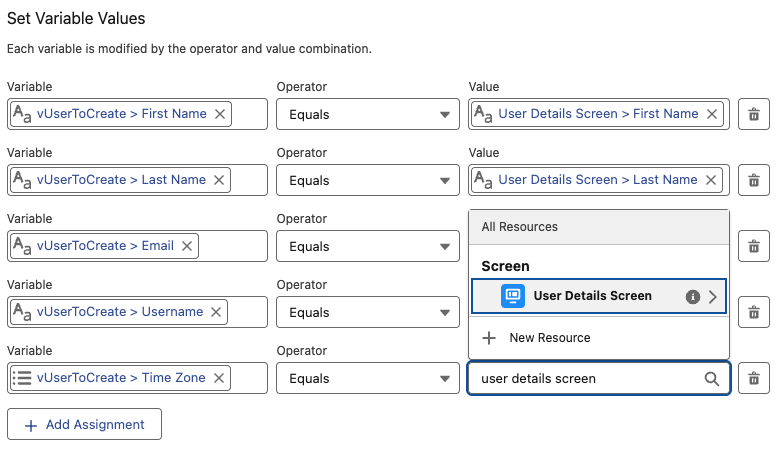Delete the Last Name assignment row
Image resolution: width=780 pixels, height=452 pixels.
753,180
